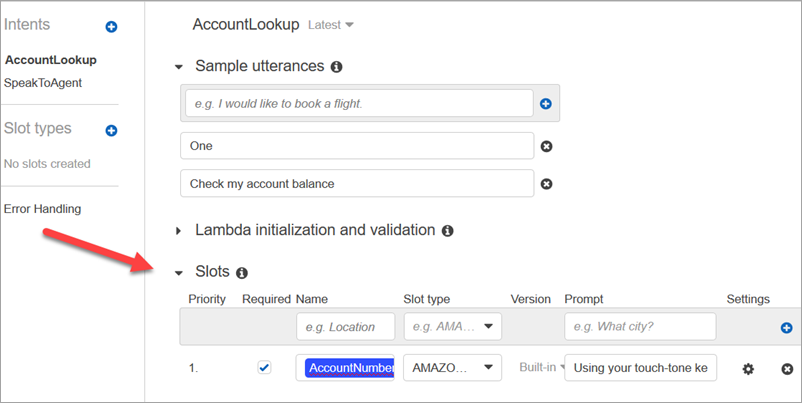Remove the 'One' utterance
Image resolution: width=802 pixels, height=403 pixels.
546,146
